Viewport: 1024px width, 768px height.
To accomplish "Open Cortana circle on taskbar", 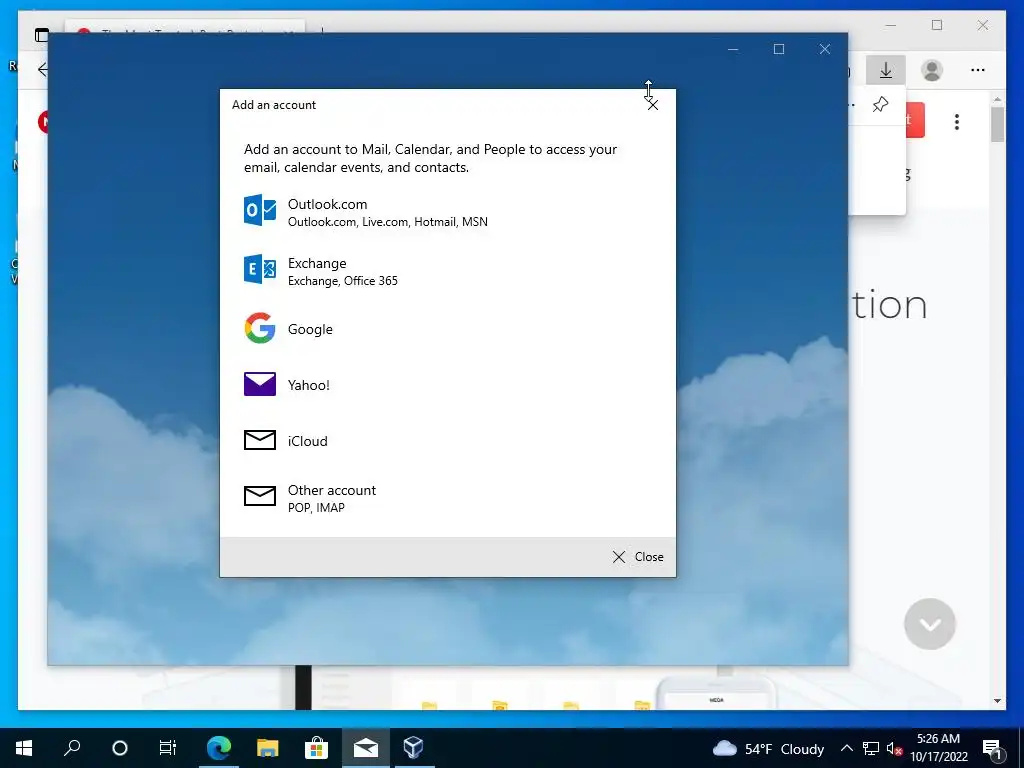I will [120, 748].
